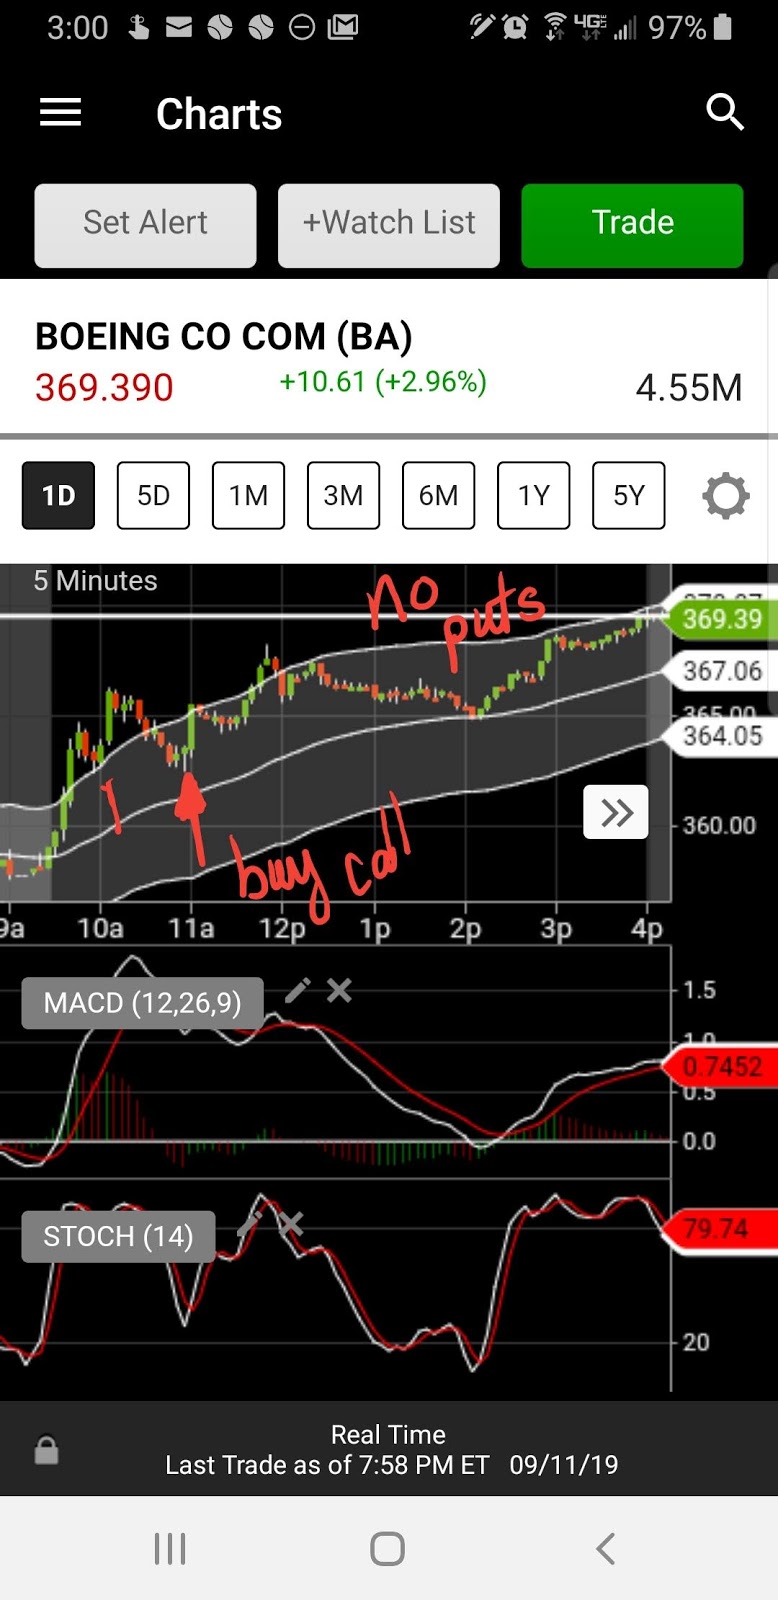This screenshot has height=1600, width=778.
Task: Switch to the 5D time range
Action: (153, 495)
